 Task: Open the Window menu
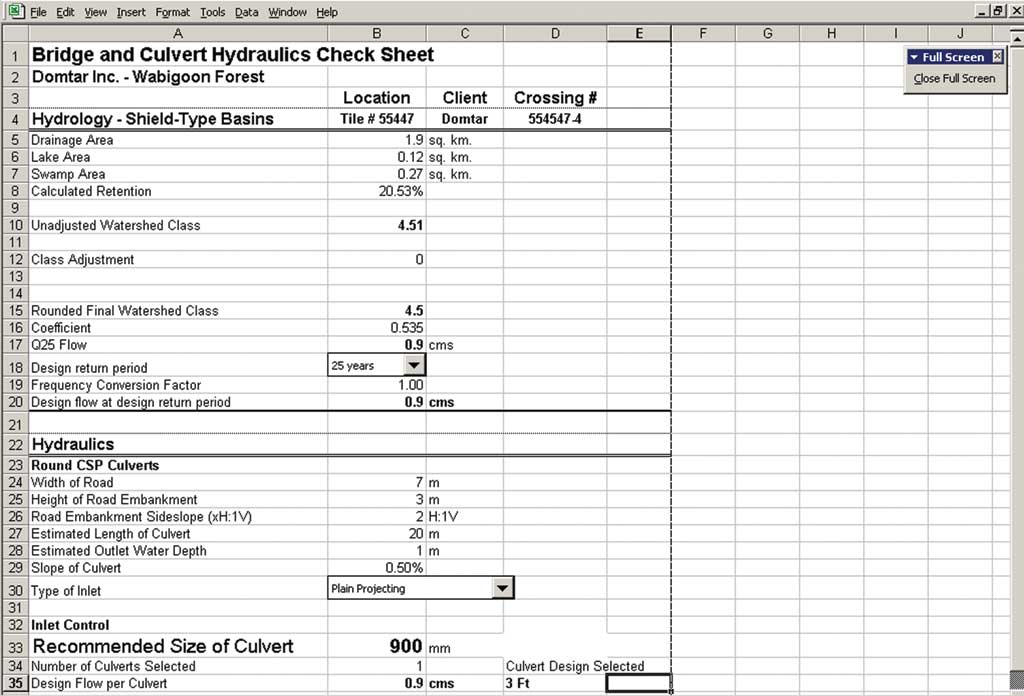(x=287, y=12)
